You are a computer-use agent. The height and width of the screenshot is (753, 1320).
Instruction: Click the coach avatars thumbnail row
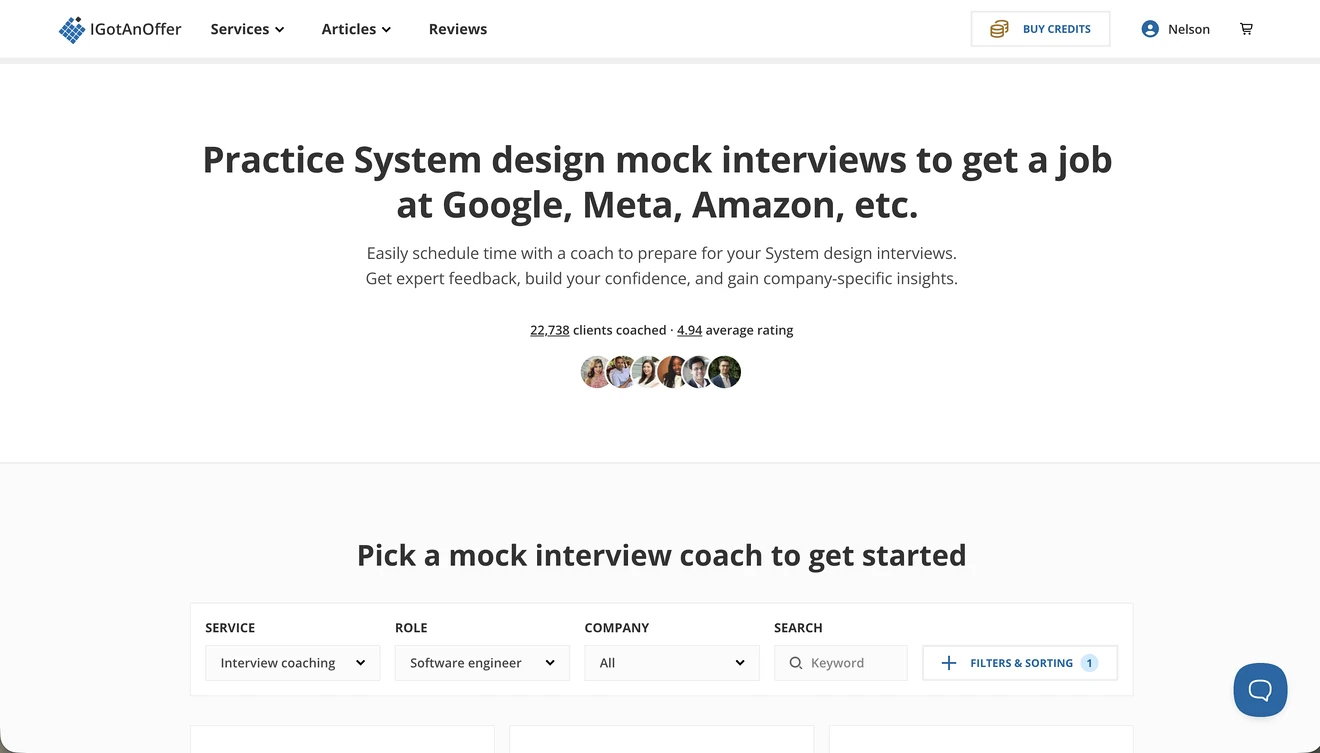661,372
